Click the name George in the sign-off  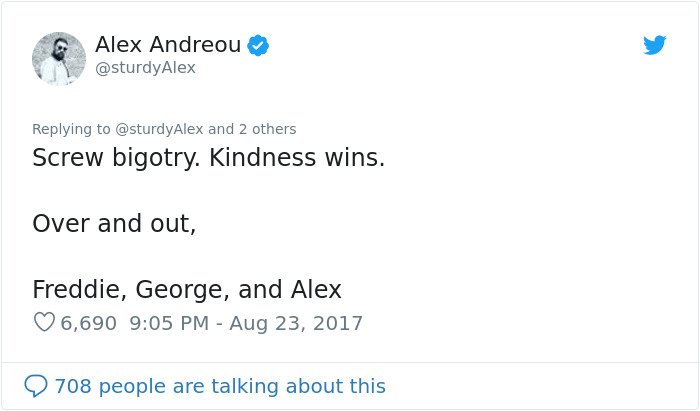pos(182,290)
